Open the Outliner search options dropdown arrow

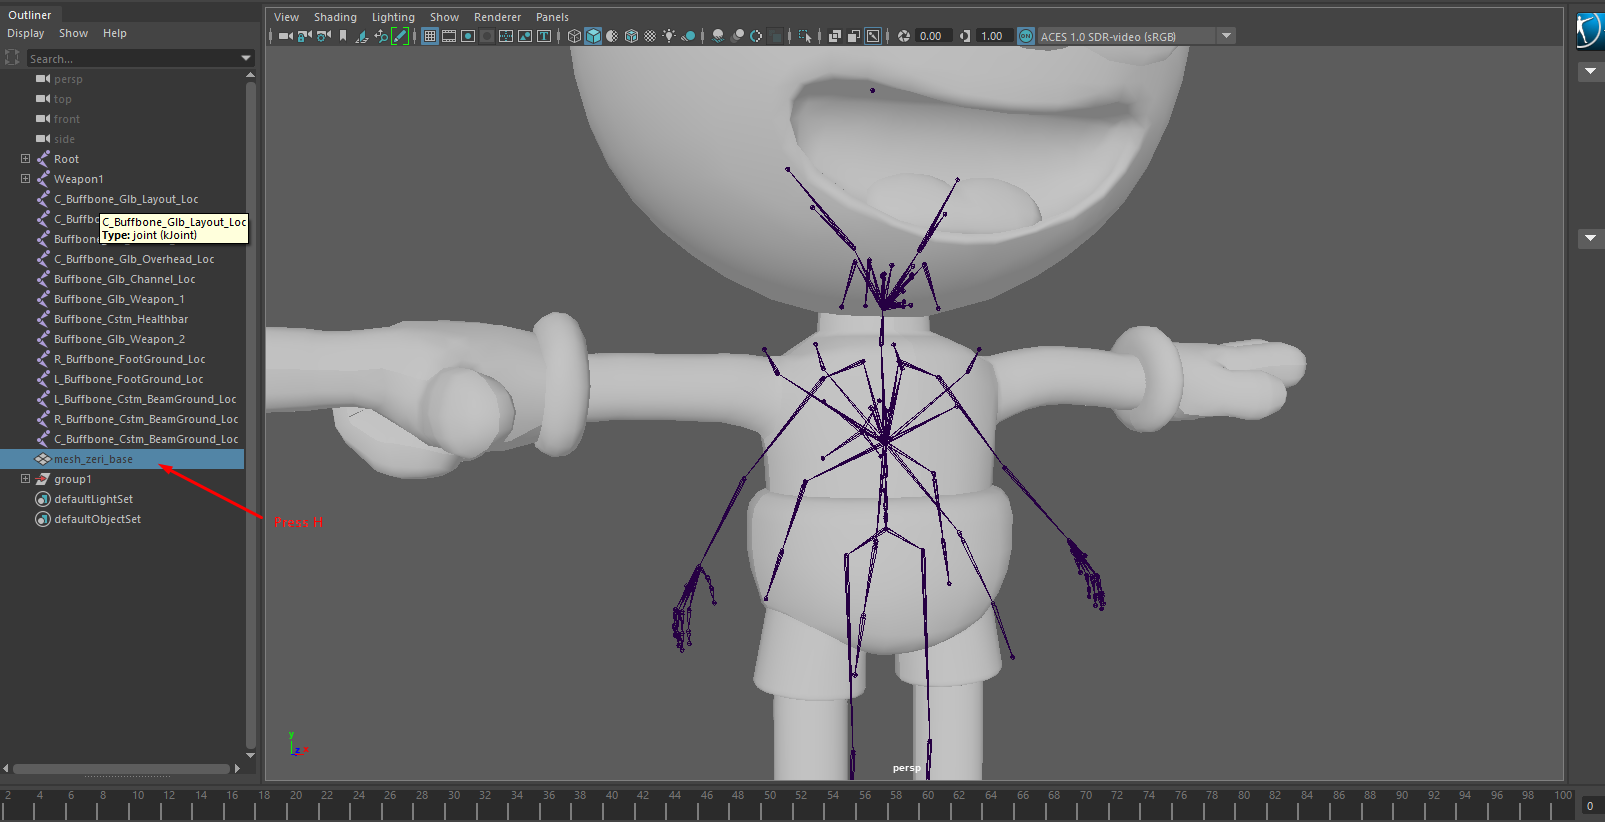click(x=246, y=59)
